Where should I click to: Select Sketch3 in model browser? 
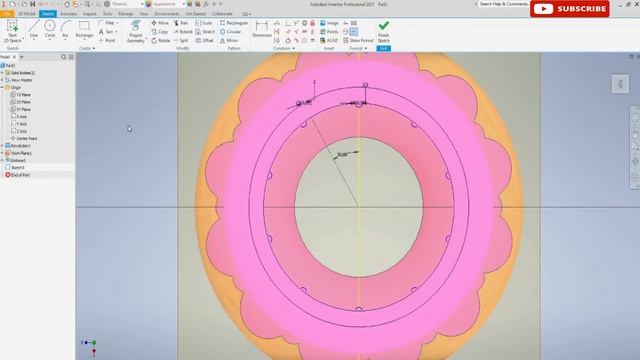pyautogui.click(x=15, y=167)
